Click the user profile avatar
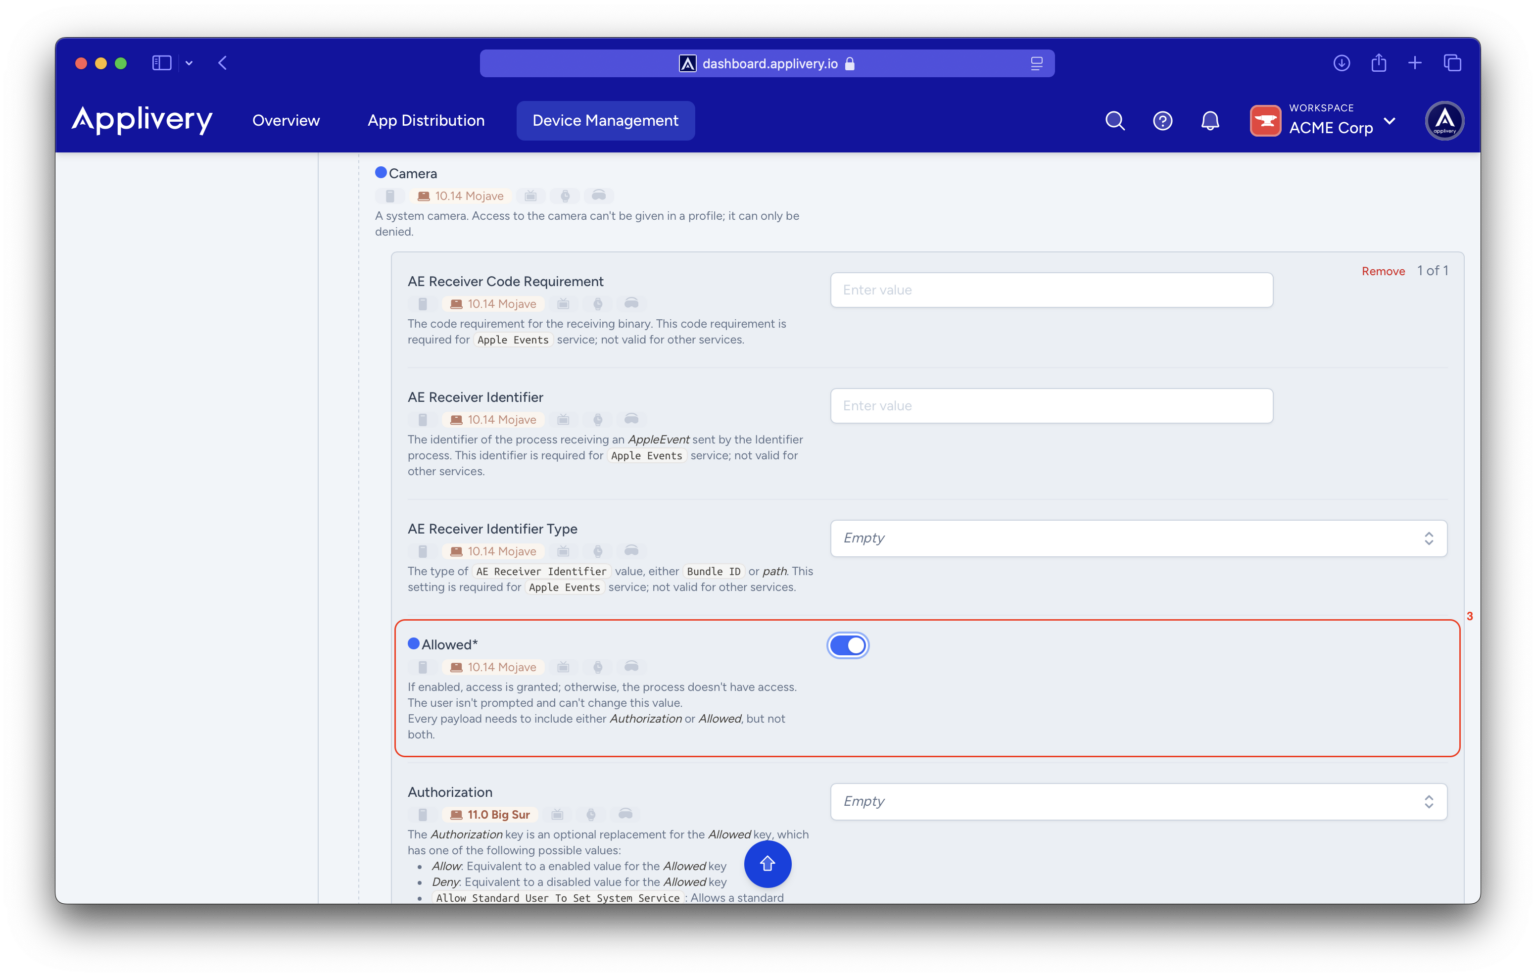 tap(1444, 121)
